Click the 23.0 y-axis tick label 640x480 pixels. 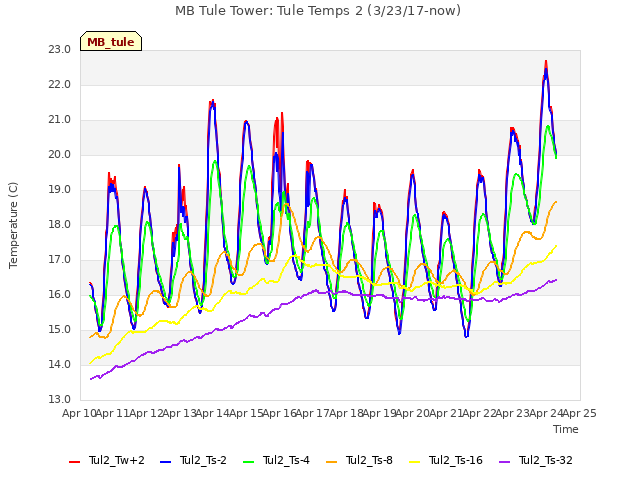point(60,50)
